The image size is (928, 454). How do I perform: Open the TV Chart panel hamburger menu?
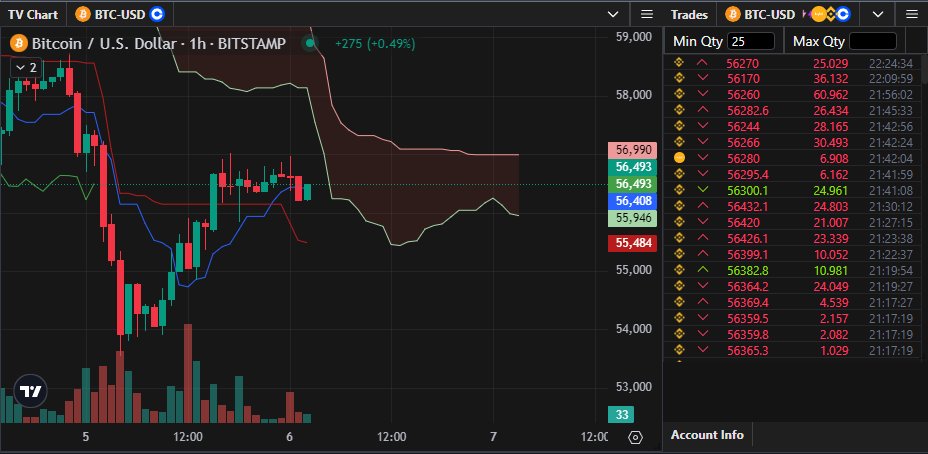click(647, 14)
